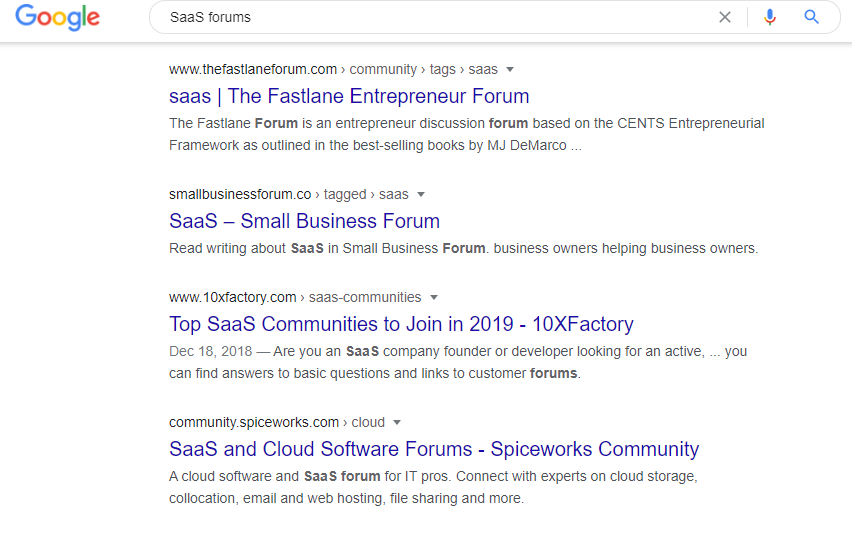Click snippet 'Read writing about SaaS in Small Business Forum'

pos(463,248)
